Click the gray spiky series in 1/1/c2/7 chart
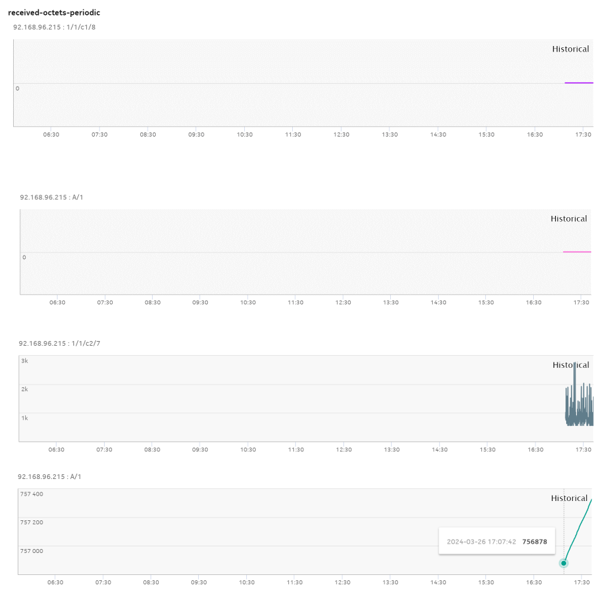Image resolution: width=612 pixels, height=603 pixels. tap(578, 406)
